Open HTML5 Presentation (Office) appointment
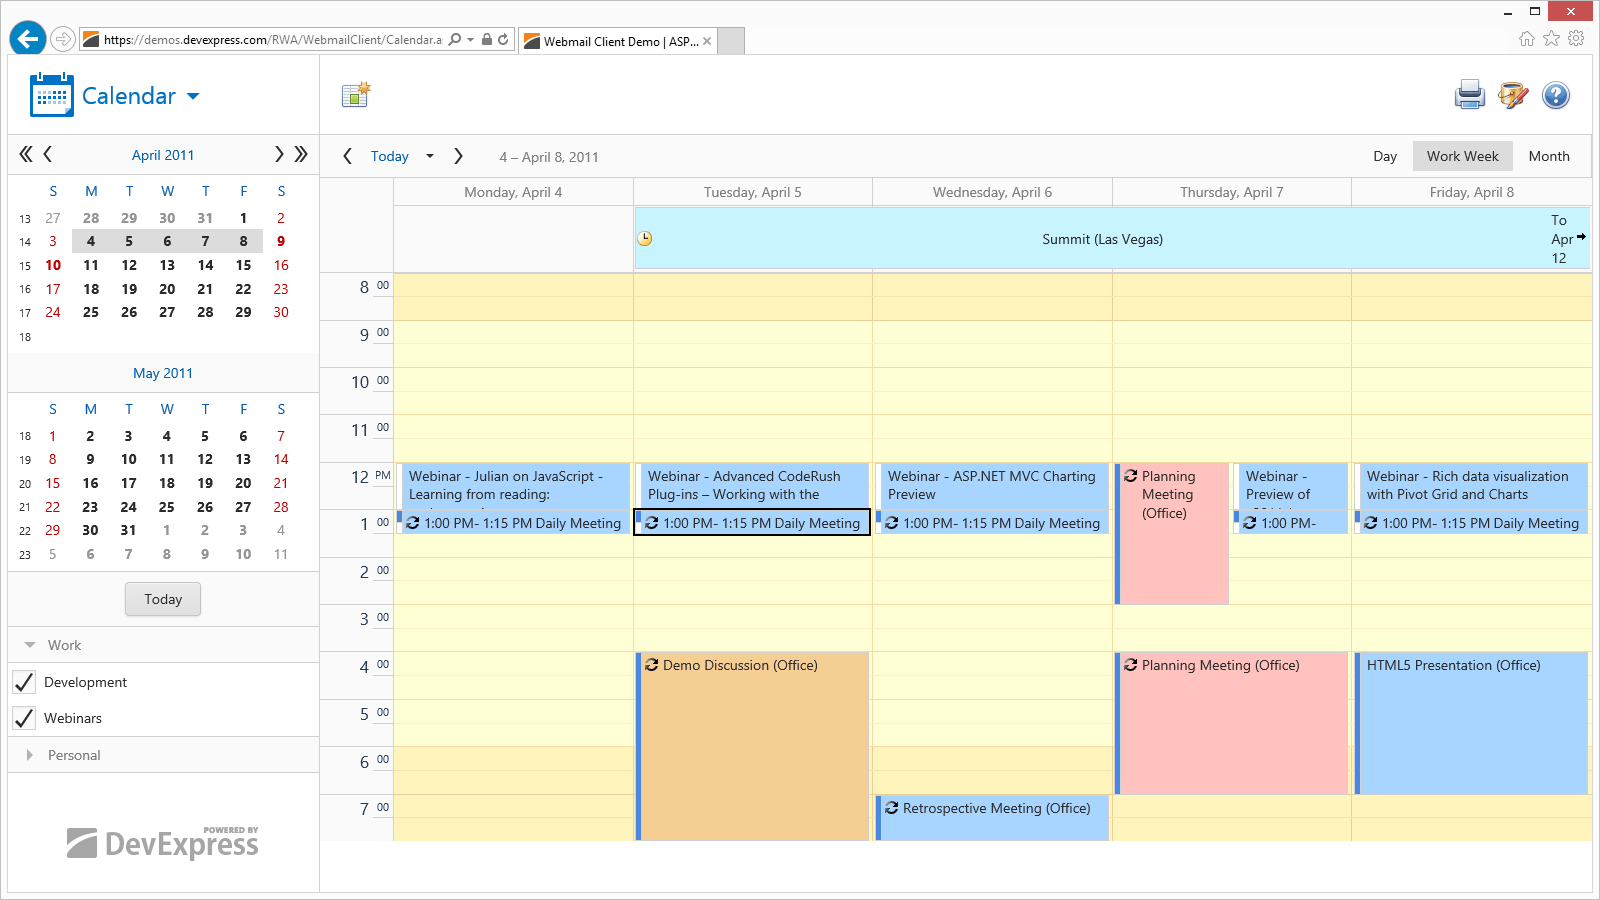 1472,723
